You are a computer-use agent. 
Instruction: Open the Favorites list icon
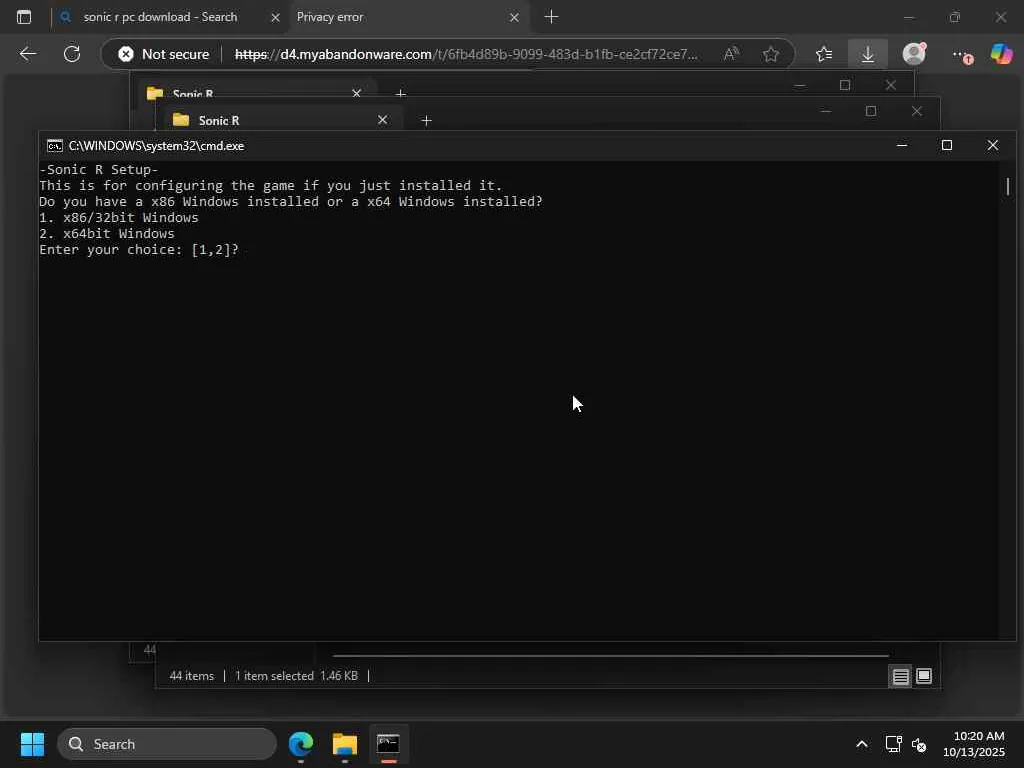[x=824, y=54]
